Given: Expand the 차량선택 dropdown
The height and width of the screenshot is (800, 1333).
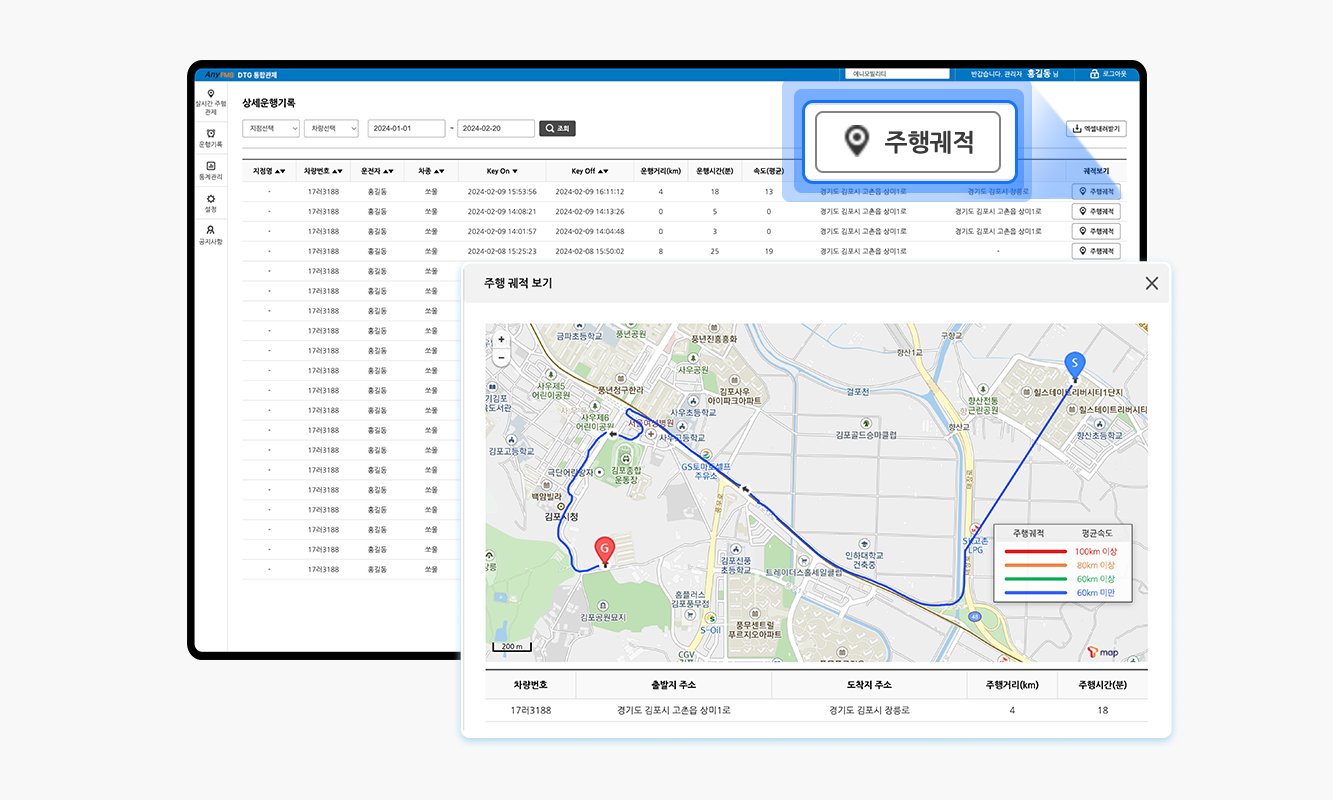Looking at the screenshot, I should (x=331, y=128).
